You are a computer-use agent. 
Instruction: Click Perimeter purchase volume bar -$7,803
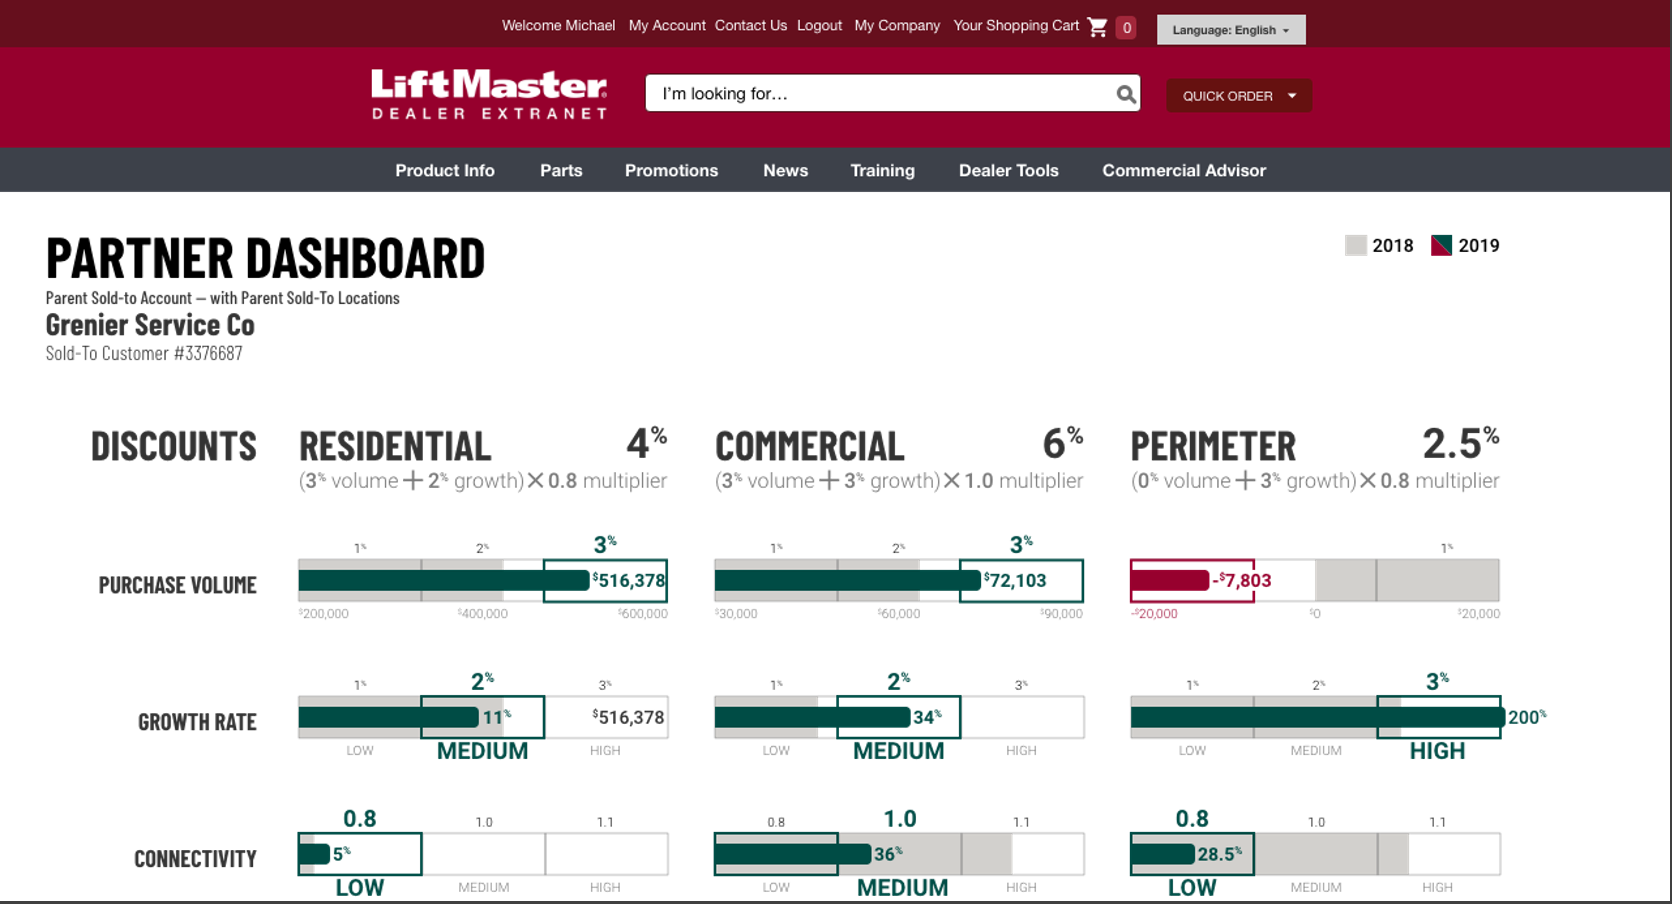1170,580
